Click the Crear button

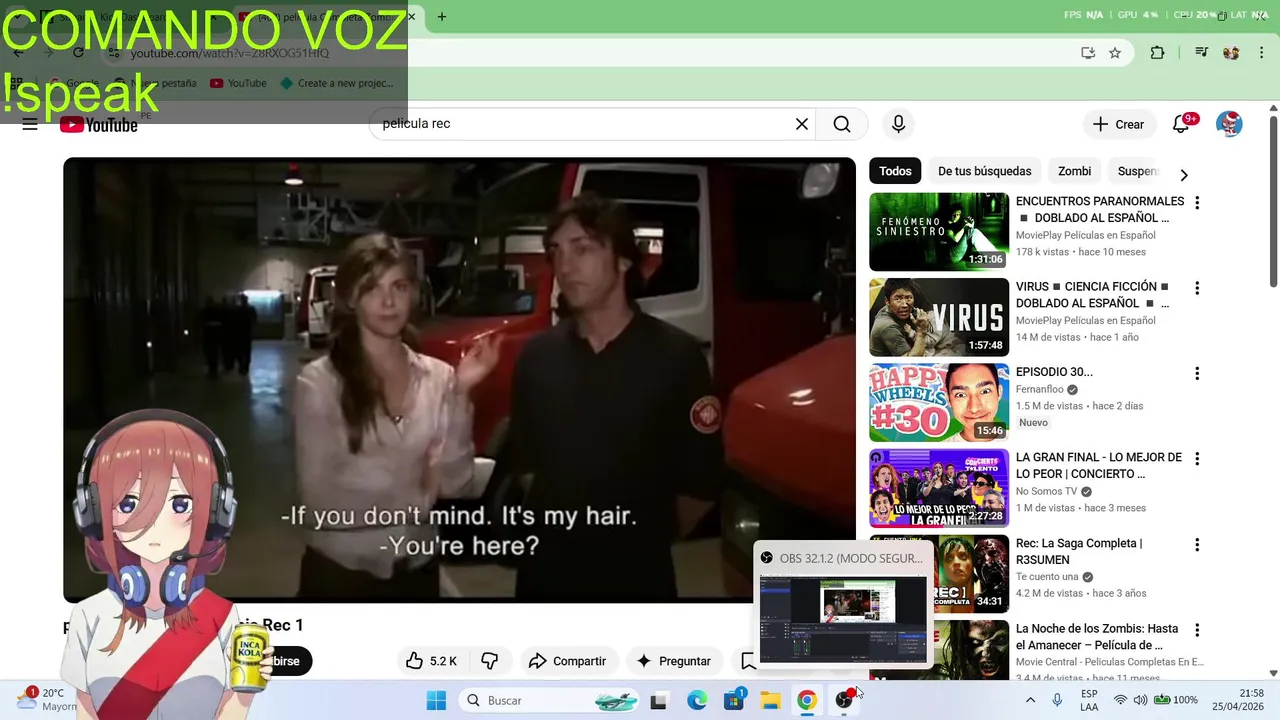tap(1118, 124)
